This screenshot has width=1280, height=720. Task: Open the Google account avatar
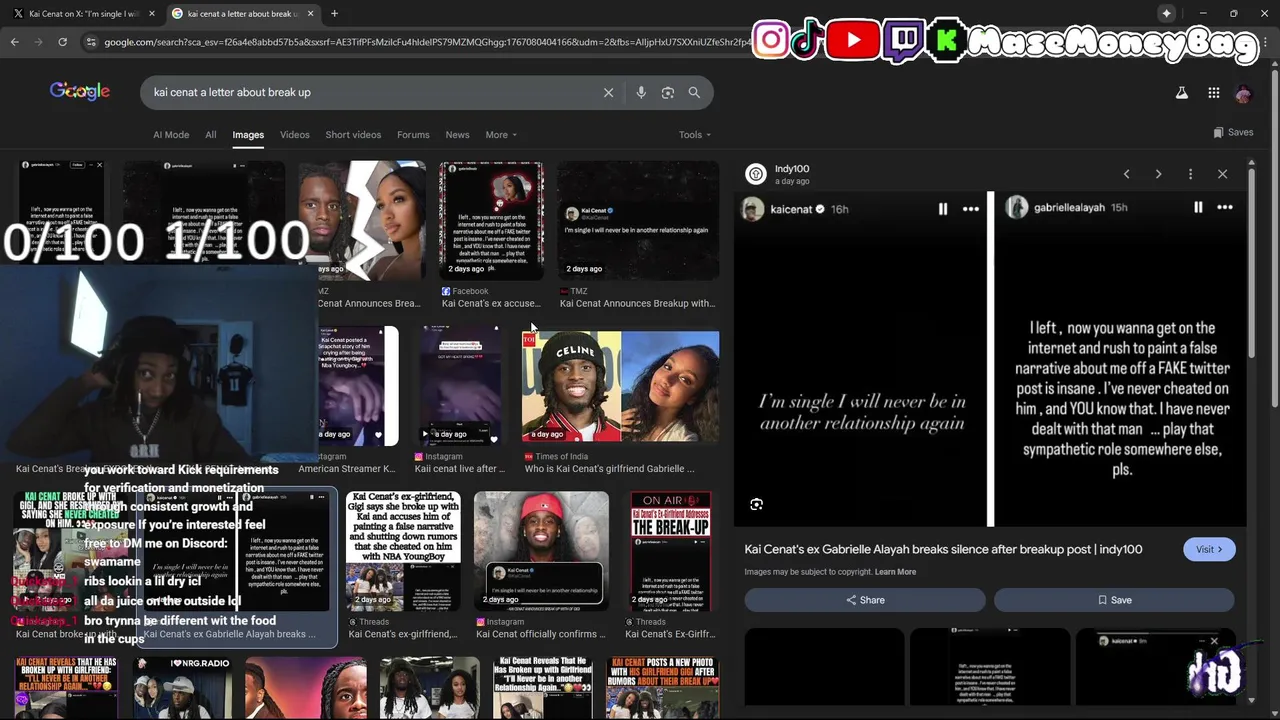(1243, 93)
